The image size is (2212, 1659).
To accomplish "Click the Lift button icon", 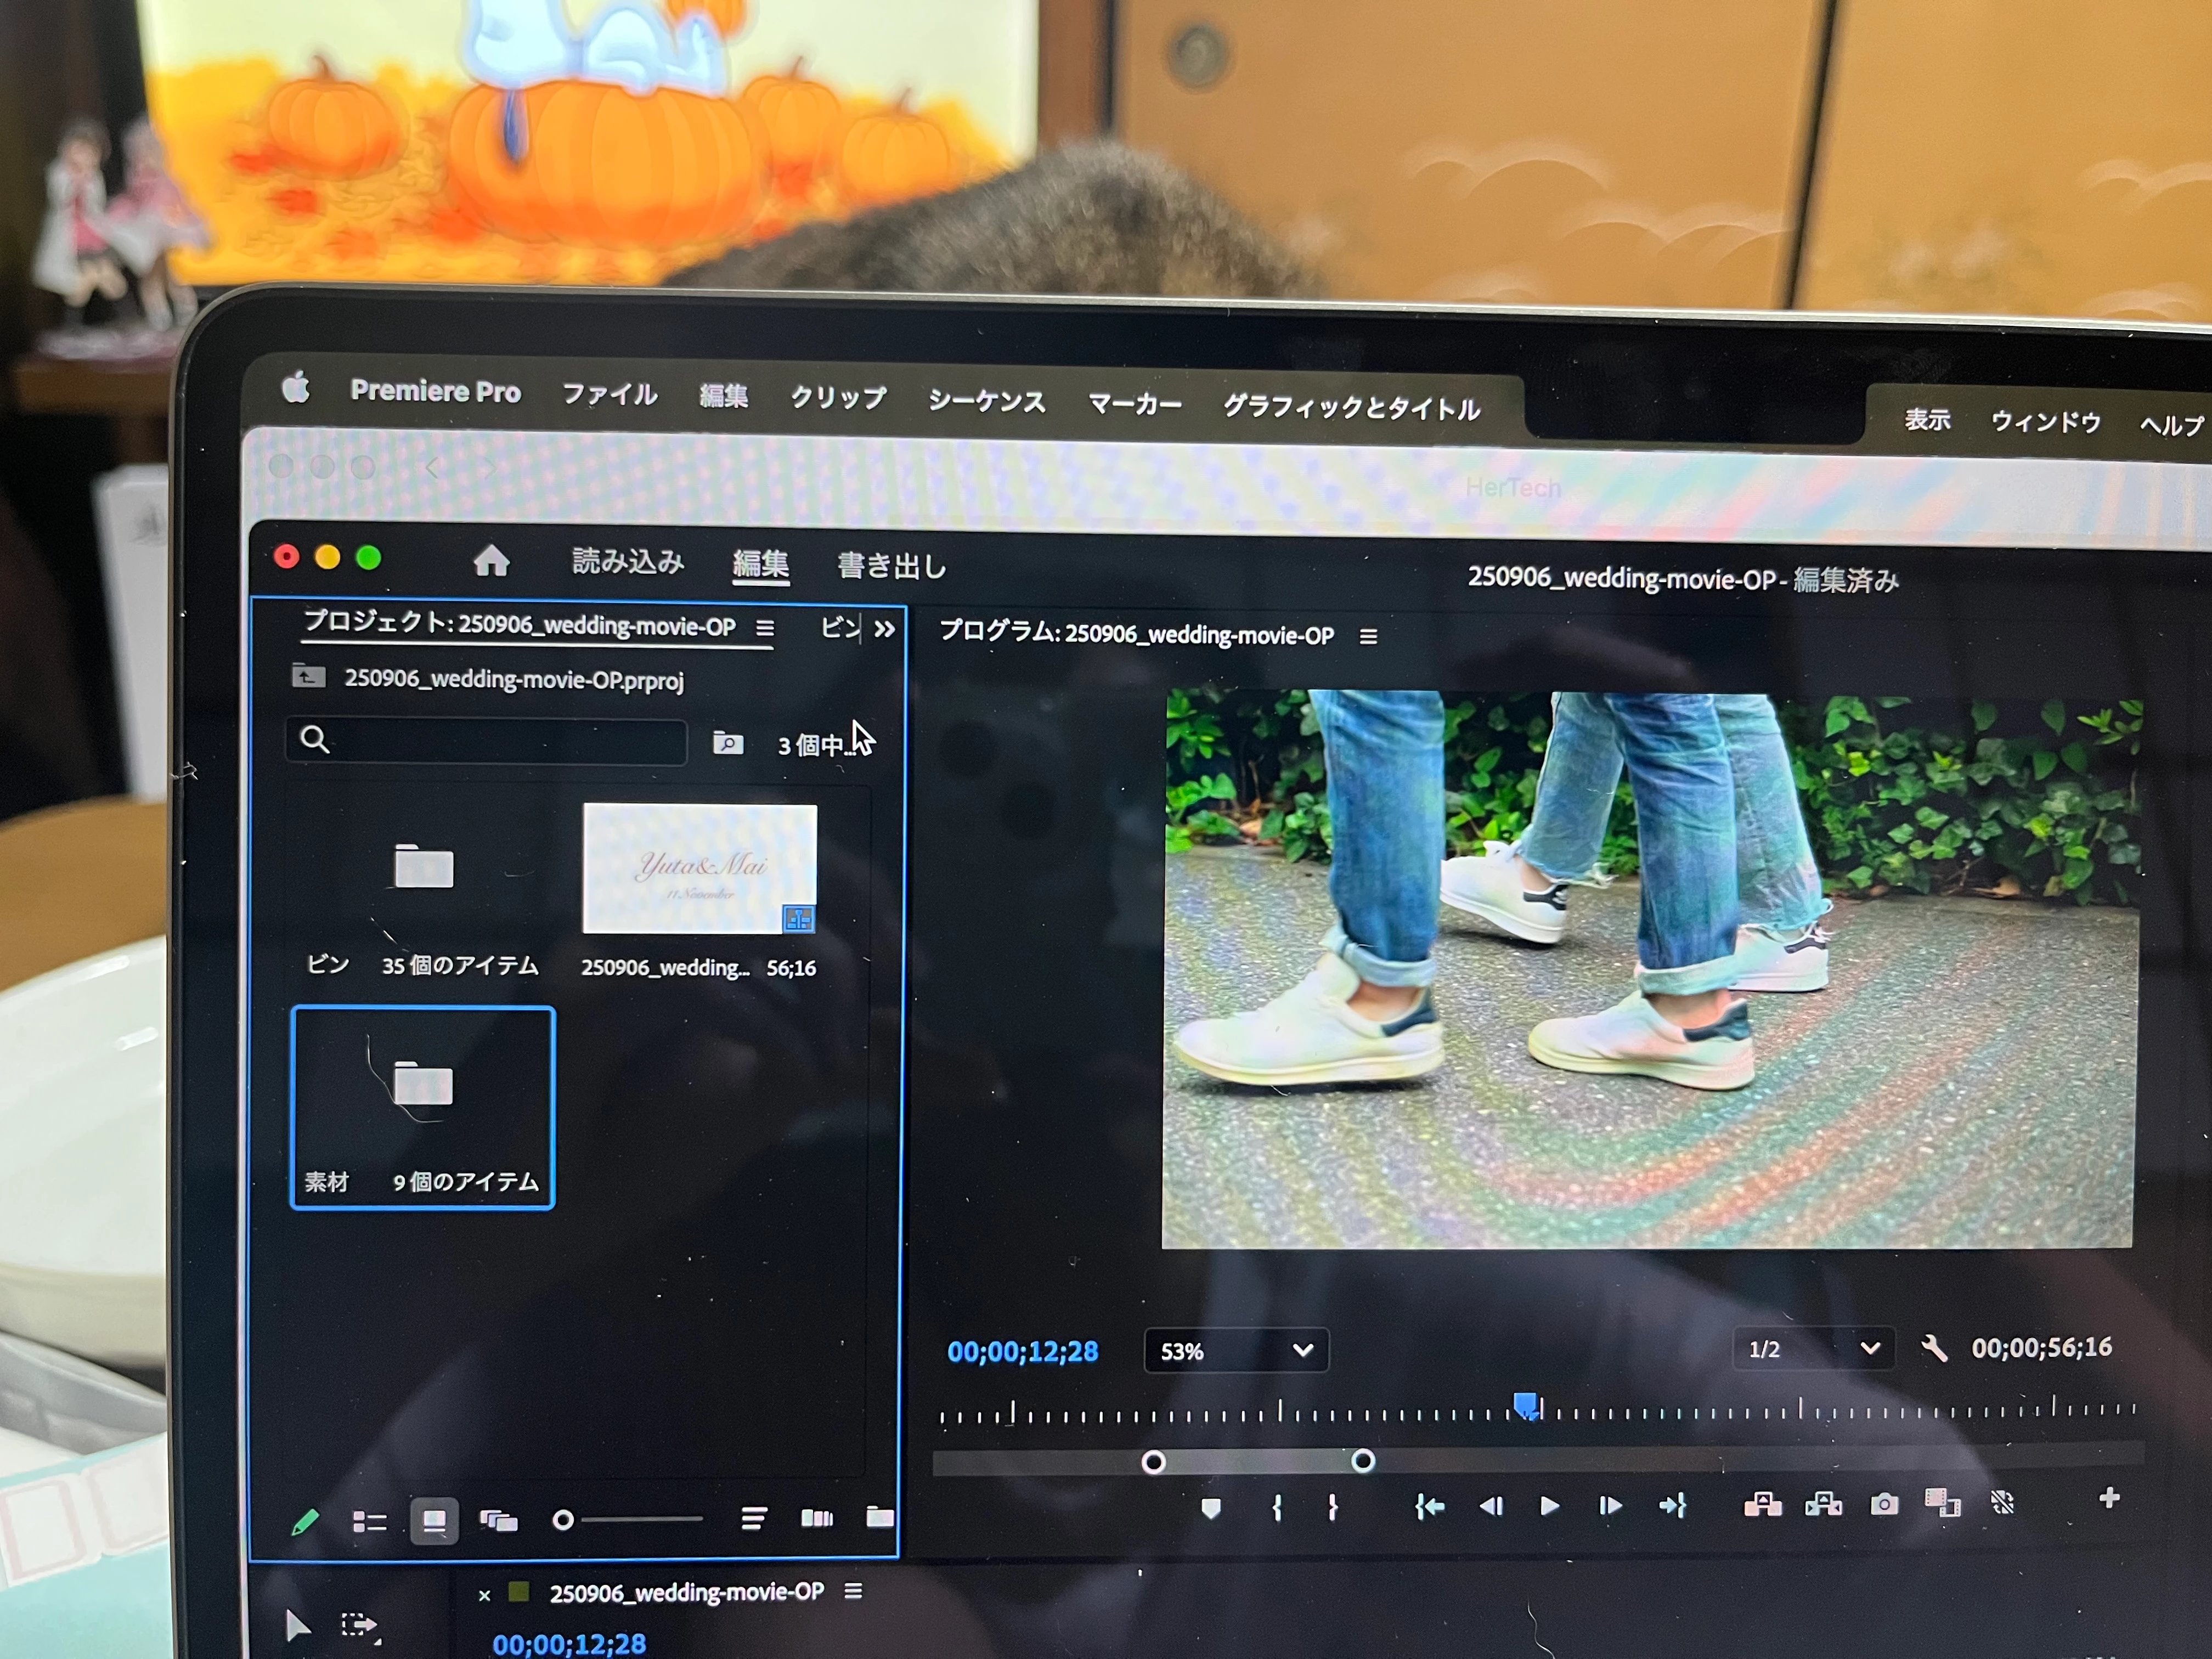I will 1762,1504.
